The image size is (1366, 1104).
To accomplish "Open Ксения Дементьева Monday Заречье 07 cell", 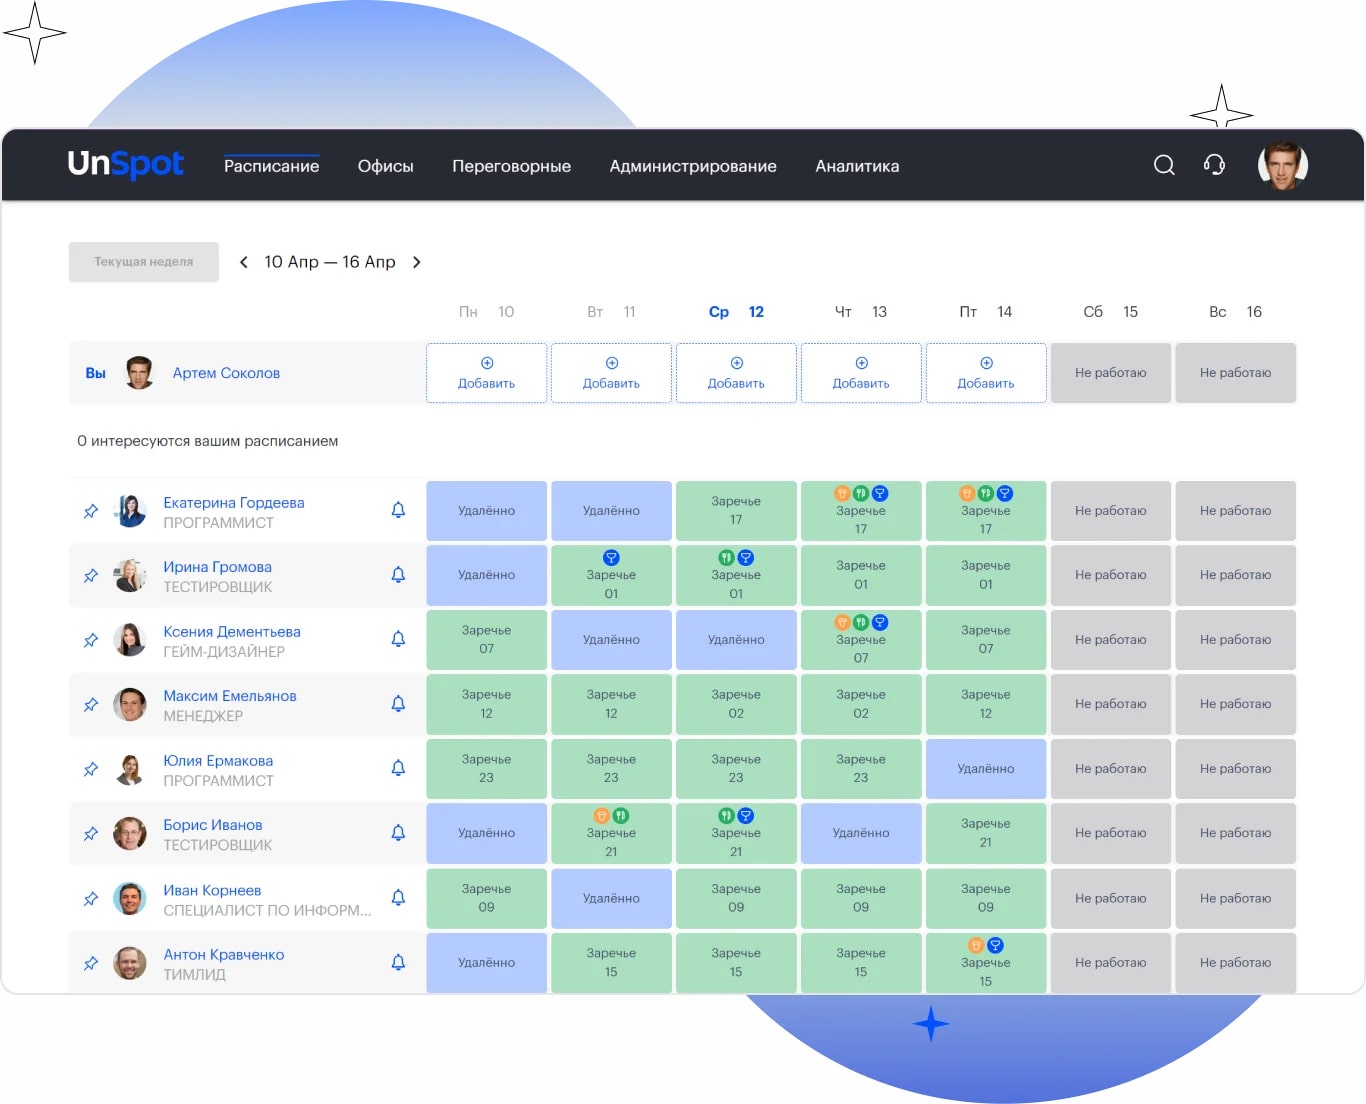I will click(486, 640).
